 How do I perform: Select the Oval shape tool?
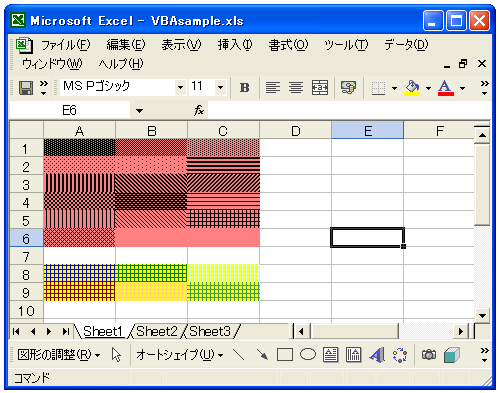(308, 355)
